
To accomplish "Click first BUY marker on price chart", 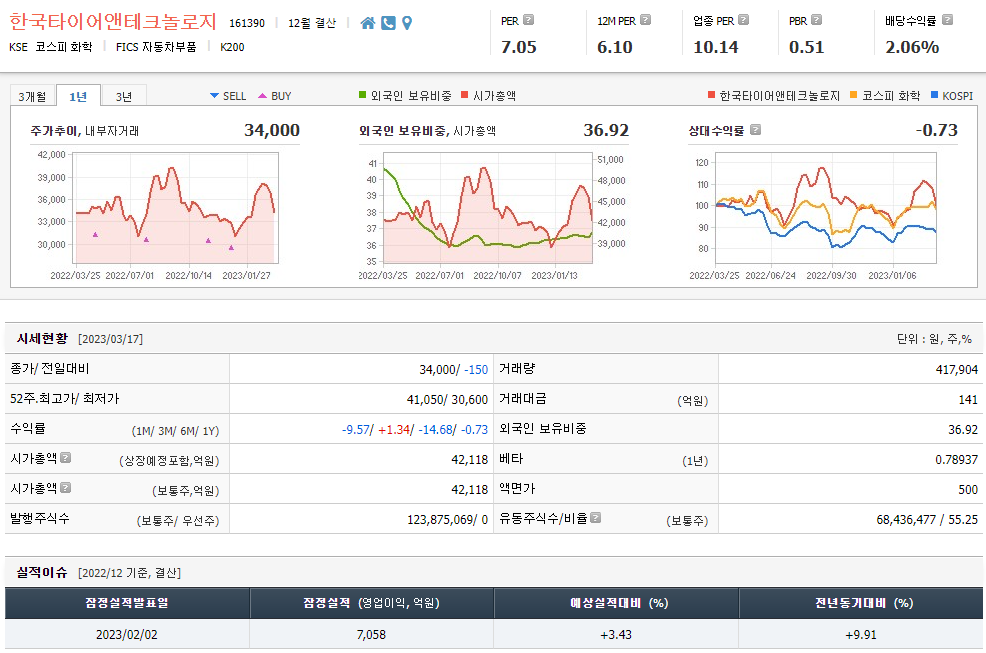I will [x=96, y=235].
